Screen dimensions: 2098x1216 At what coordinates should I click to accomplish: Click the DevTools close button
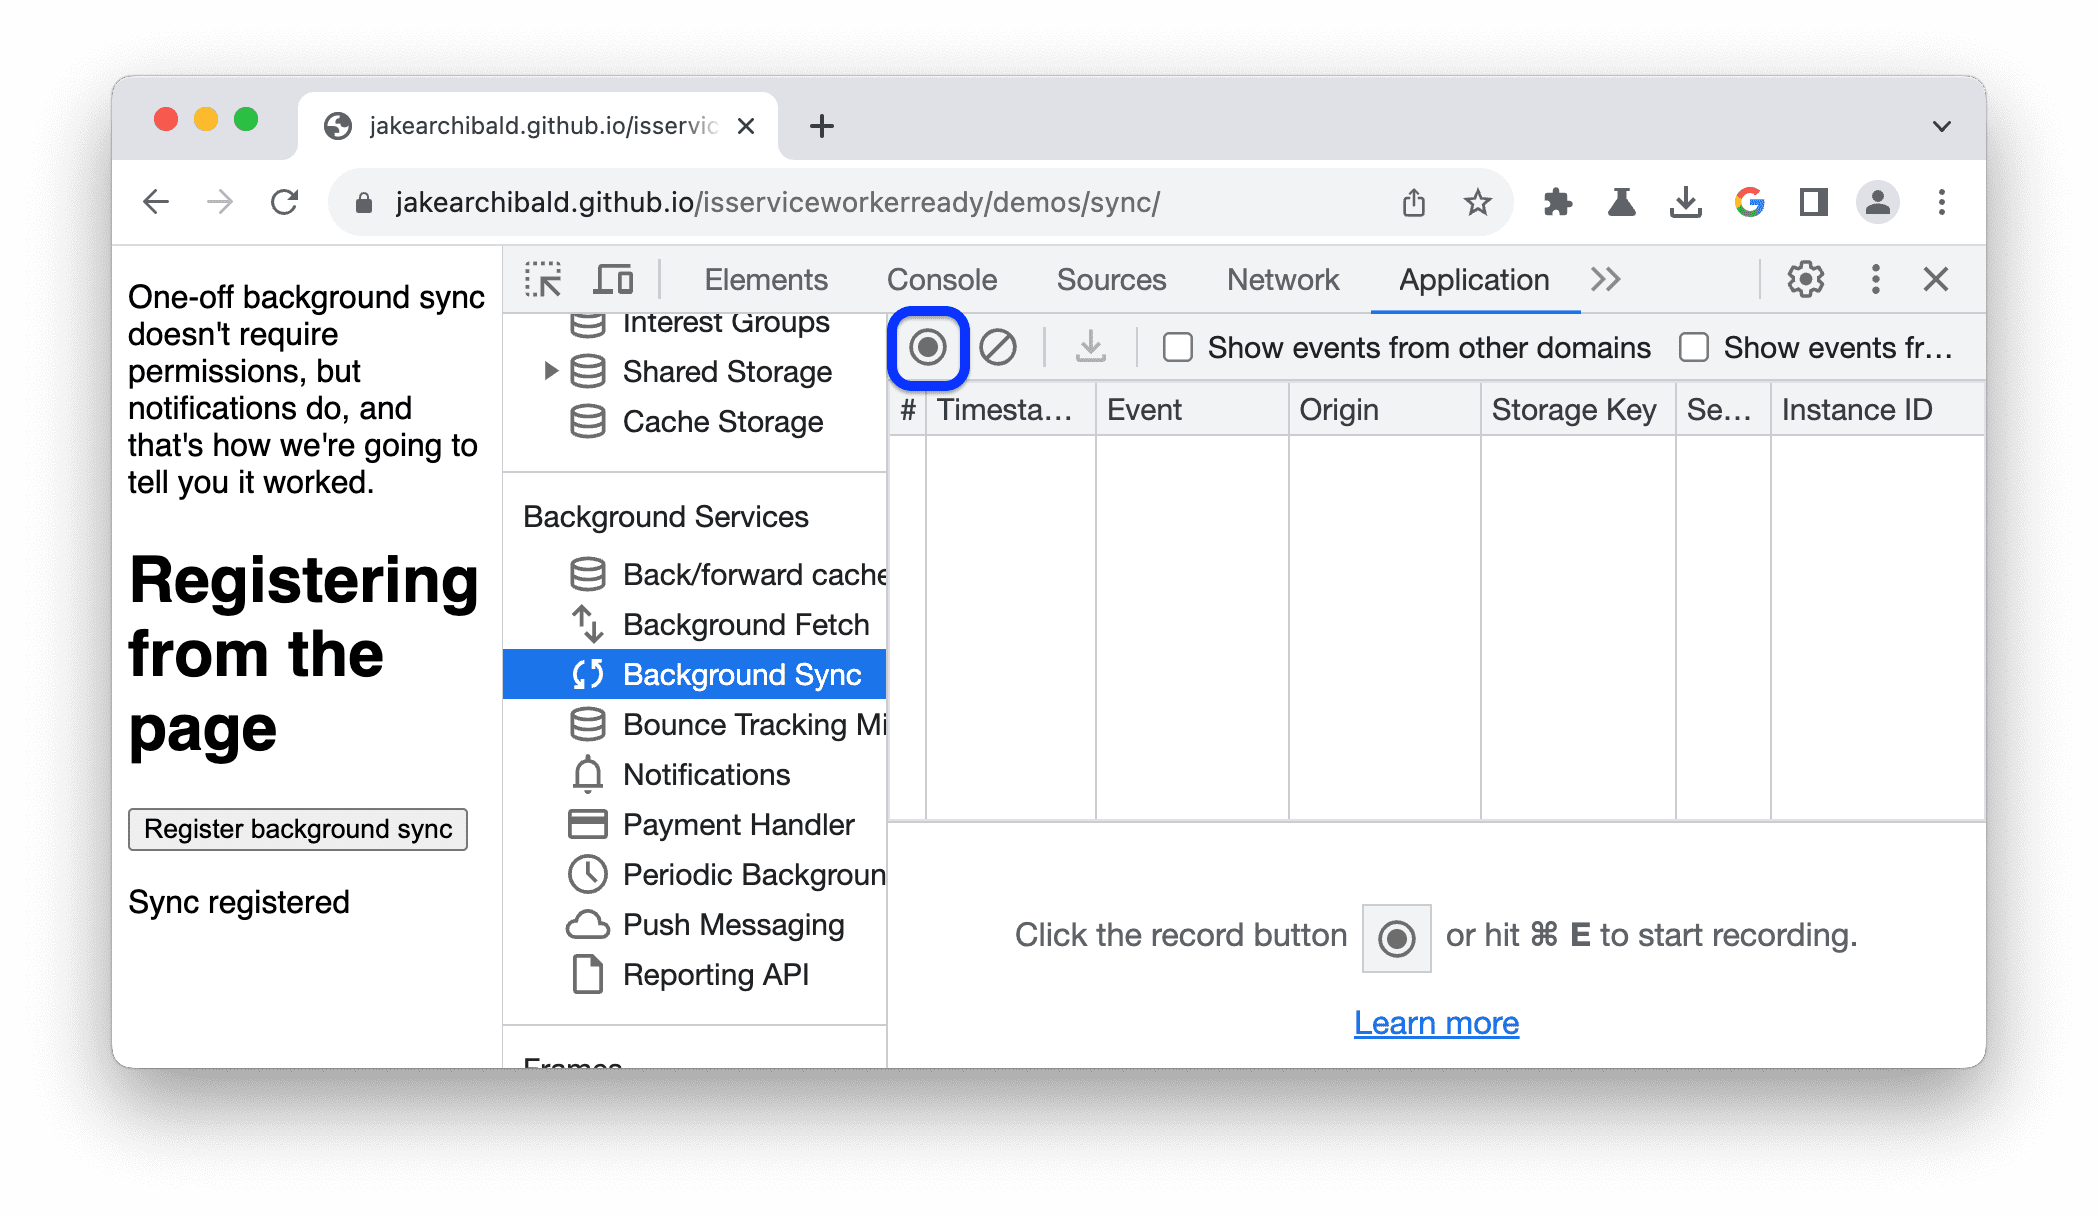tap(1936, 278)
